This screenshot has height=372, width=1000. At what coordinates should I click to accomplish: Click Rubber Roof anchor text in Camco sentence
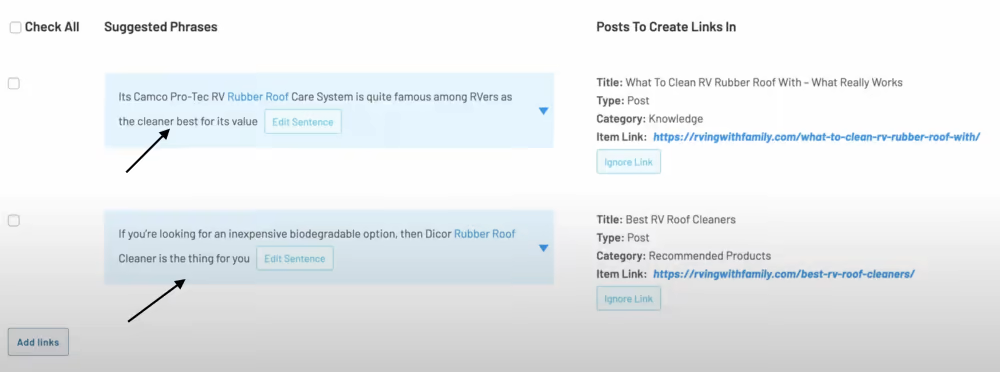coord(258,97)
